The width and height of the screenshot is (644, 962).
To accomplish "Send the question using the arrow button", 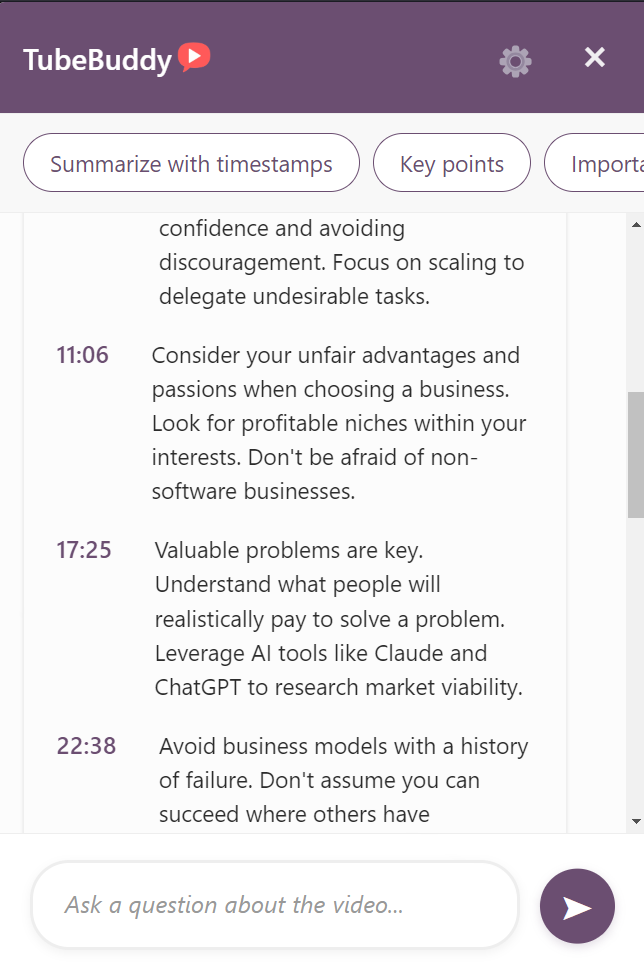I will 577,906.
